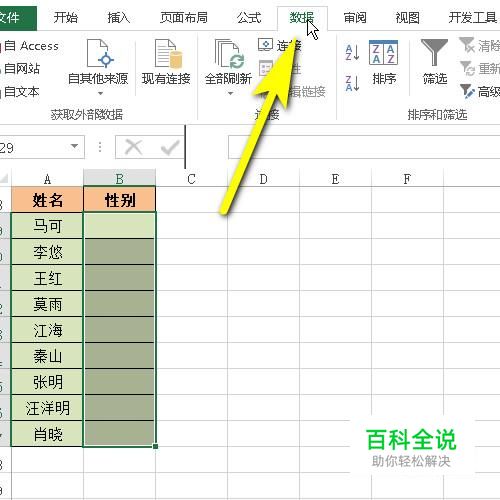Image resolution: width=500 pixels, height=500 pixels.
Task: Select column B header
Action: pyautogui.click(x=119, y=179)
